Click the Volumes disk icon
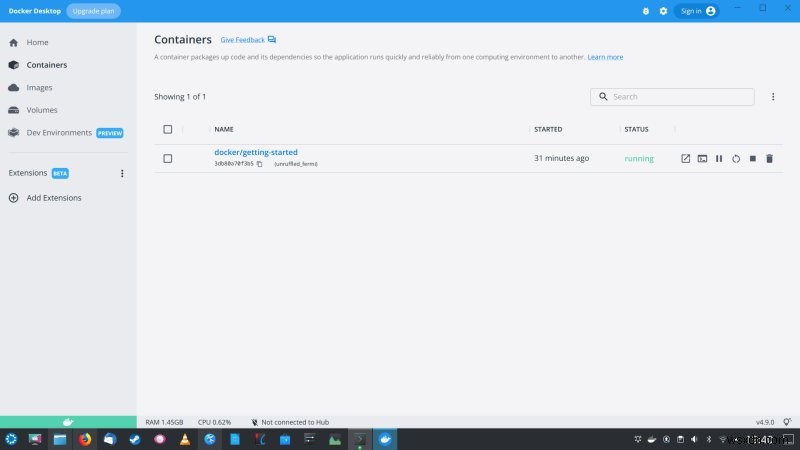This screenshot has height=450, width=800. [14, 110]
